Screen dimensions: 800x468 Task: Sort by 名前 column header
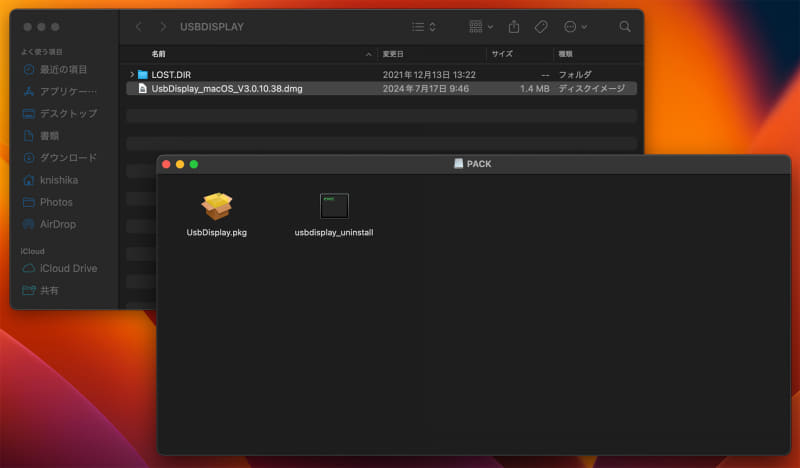(158, 54)
